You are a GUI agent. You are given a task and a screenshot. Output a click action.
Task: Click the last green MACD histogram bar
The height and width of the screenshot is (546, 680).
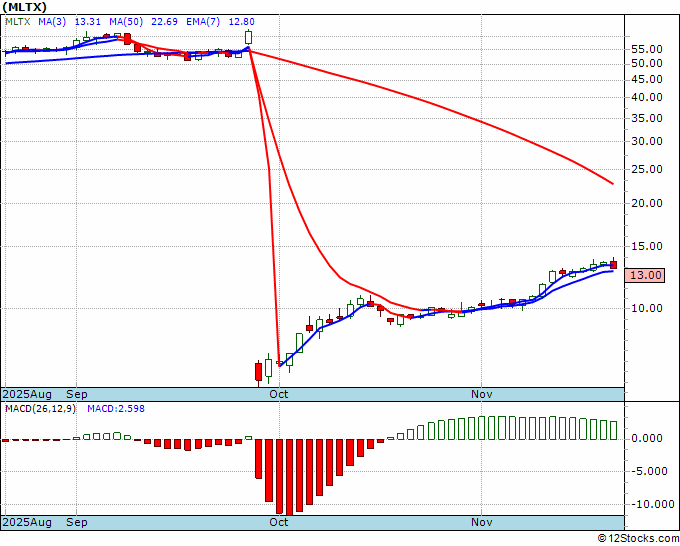click(613, 430)
